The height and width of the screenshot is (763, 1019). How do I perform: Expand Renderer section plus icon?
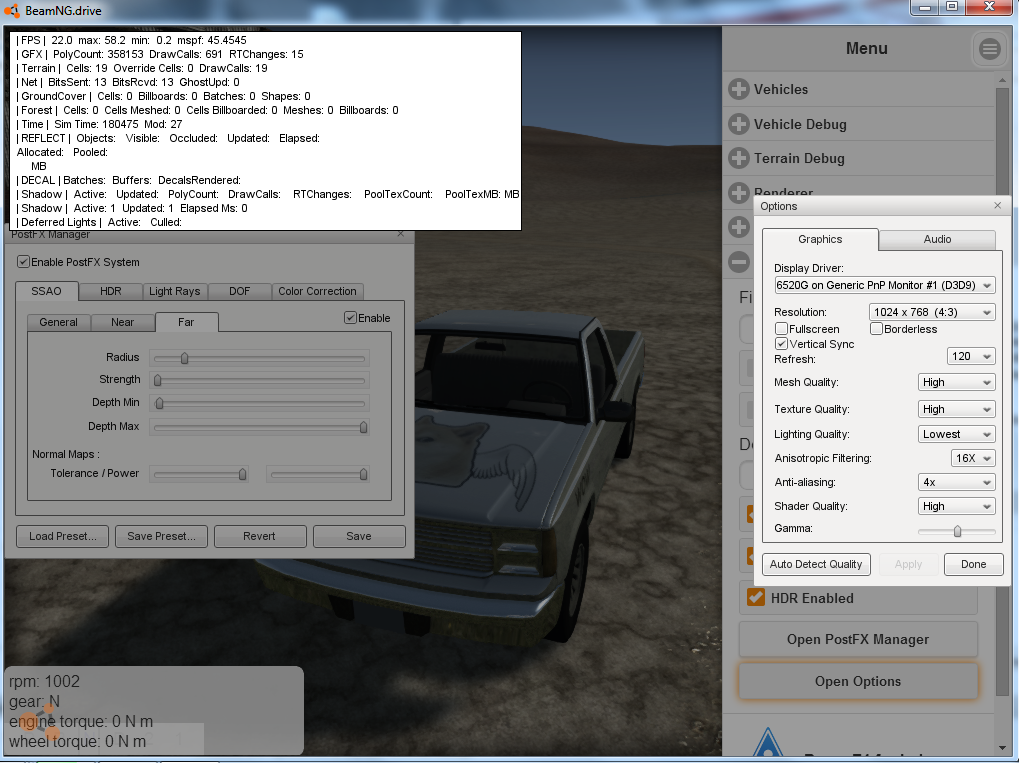[x=739, y=192]
